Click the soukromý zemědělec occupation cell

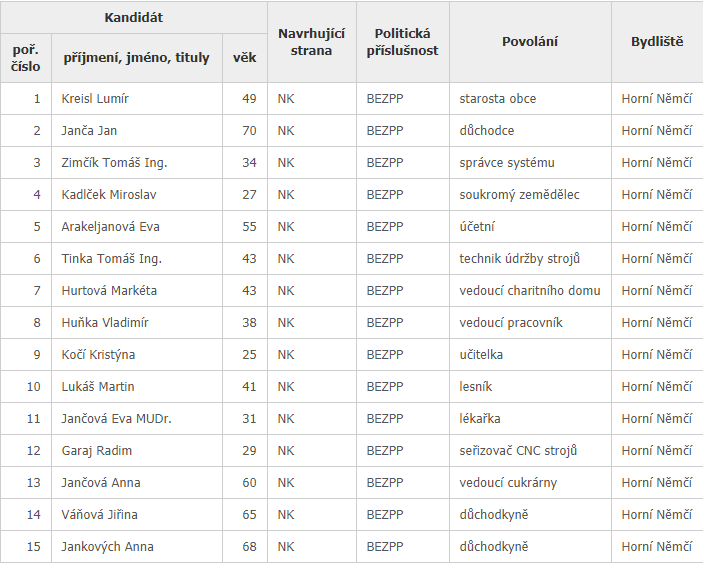click(519, 195)
